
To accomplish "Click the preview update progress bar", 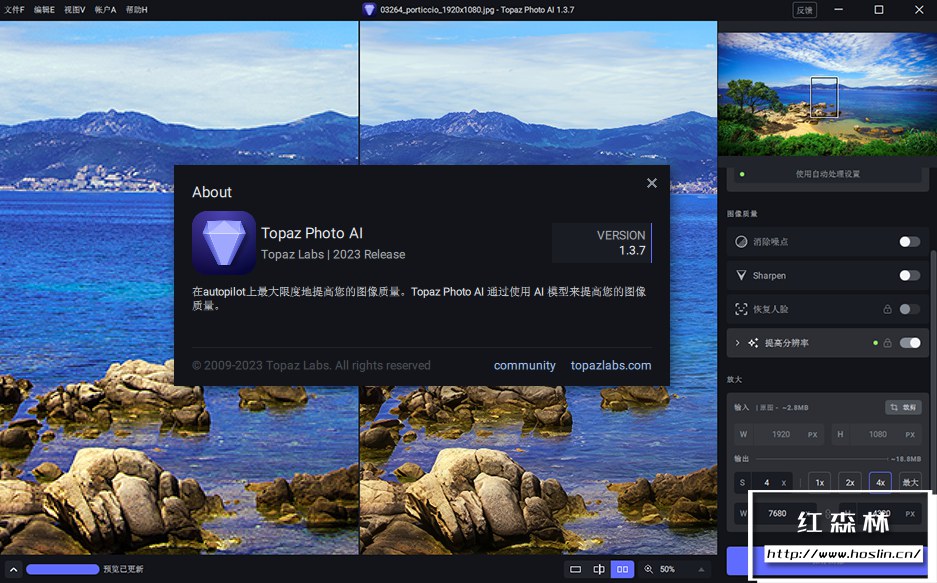I will click(x=63, y=569).
